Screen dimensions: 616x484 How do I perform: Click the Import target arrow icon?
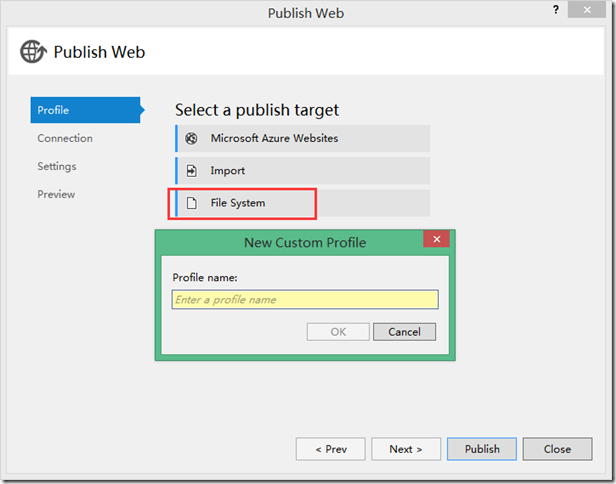(191, 171)
